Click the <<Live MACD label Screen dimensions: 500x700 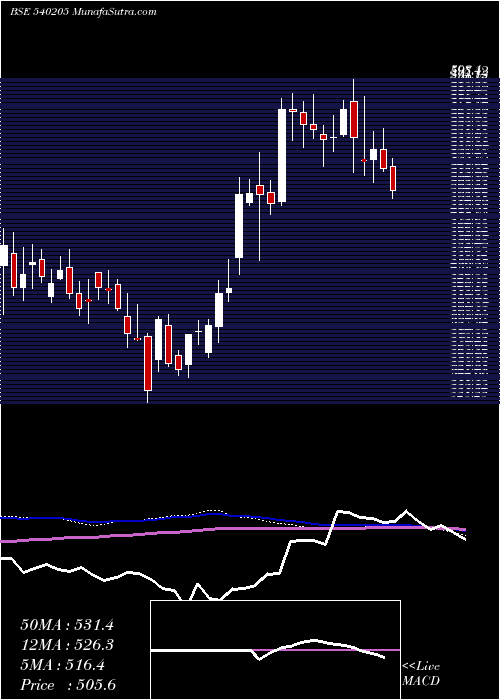pos(421,674)
